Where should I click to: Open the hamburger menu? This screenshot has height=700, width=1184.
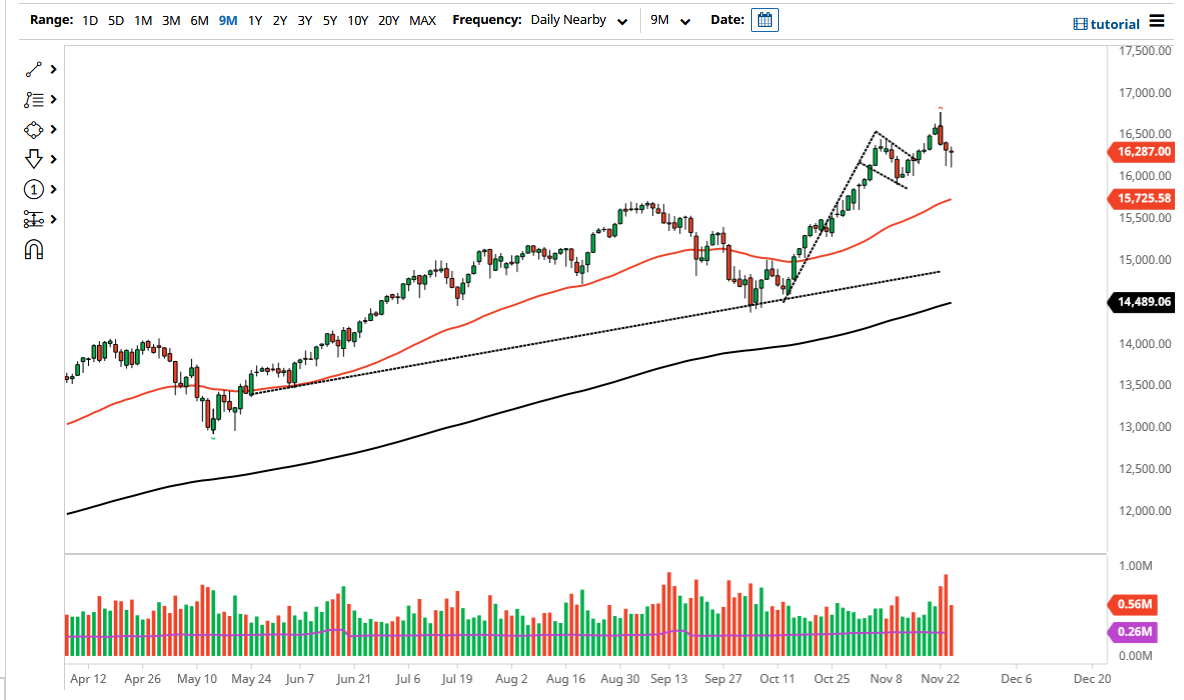click(x=1157, y=20)
